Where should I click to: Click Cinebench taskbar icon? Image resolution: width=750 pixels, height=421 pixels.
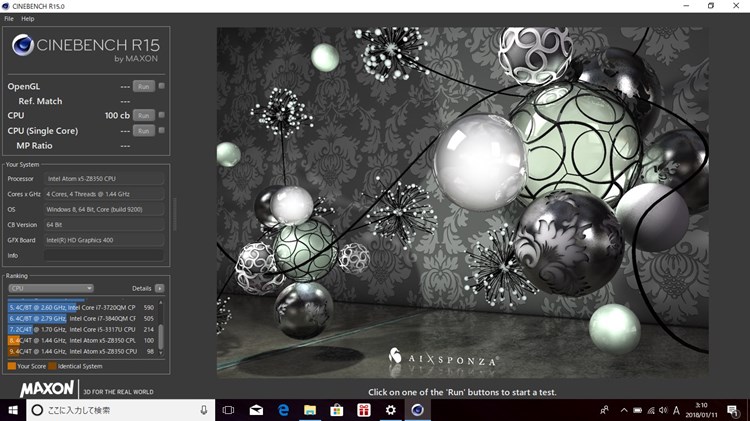coord(418,410)
